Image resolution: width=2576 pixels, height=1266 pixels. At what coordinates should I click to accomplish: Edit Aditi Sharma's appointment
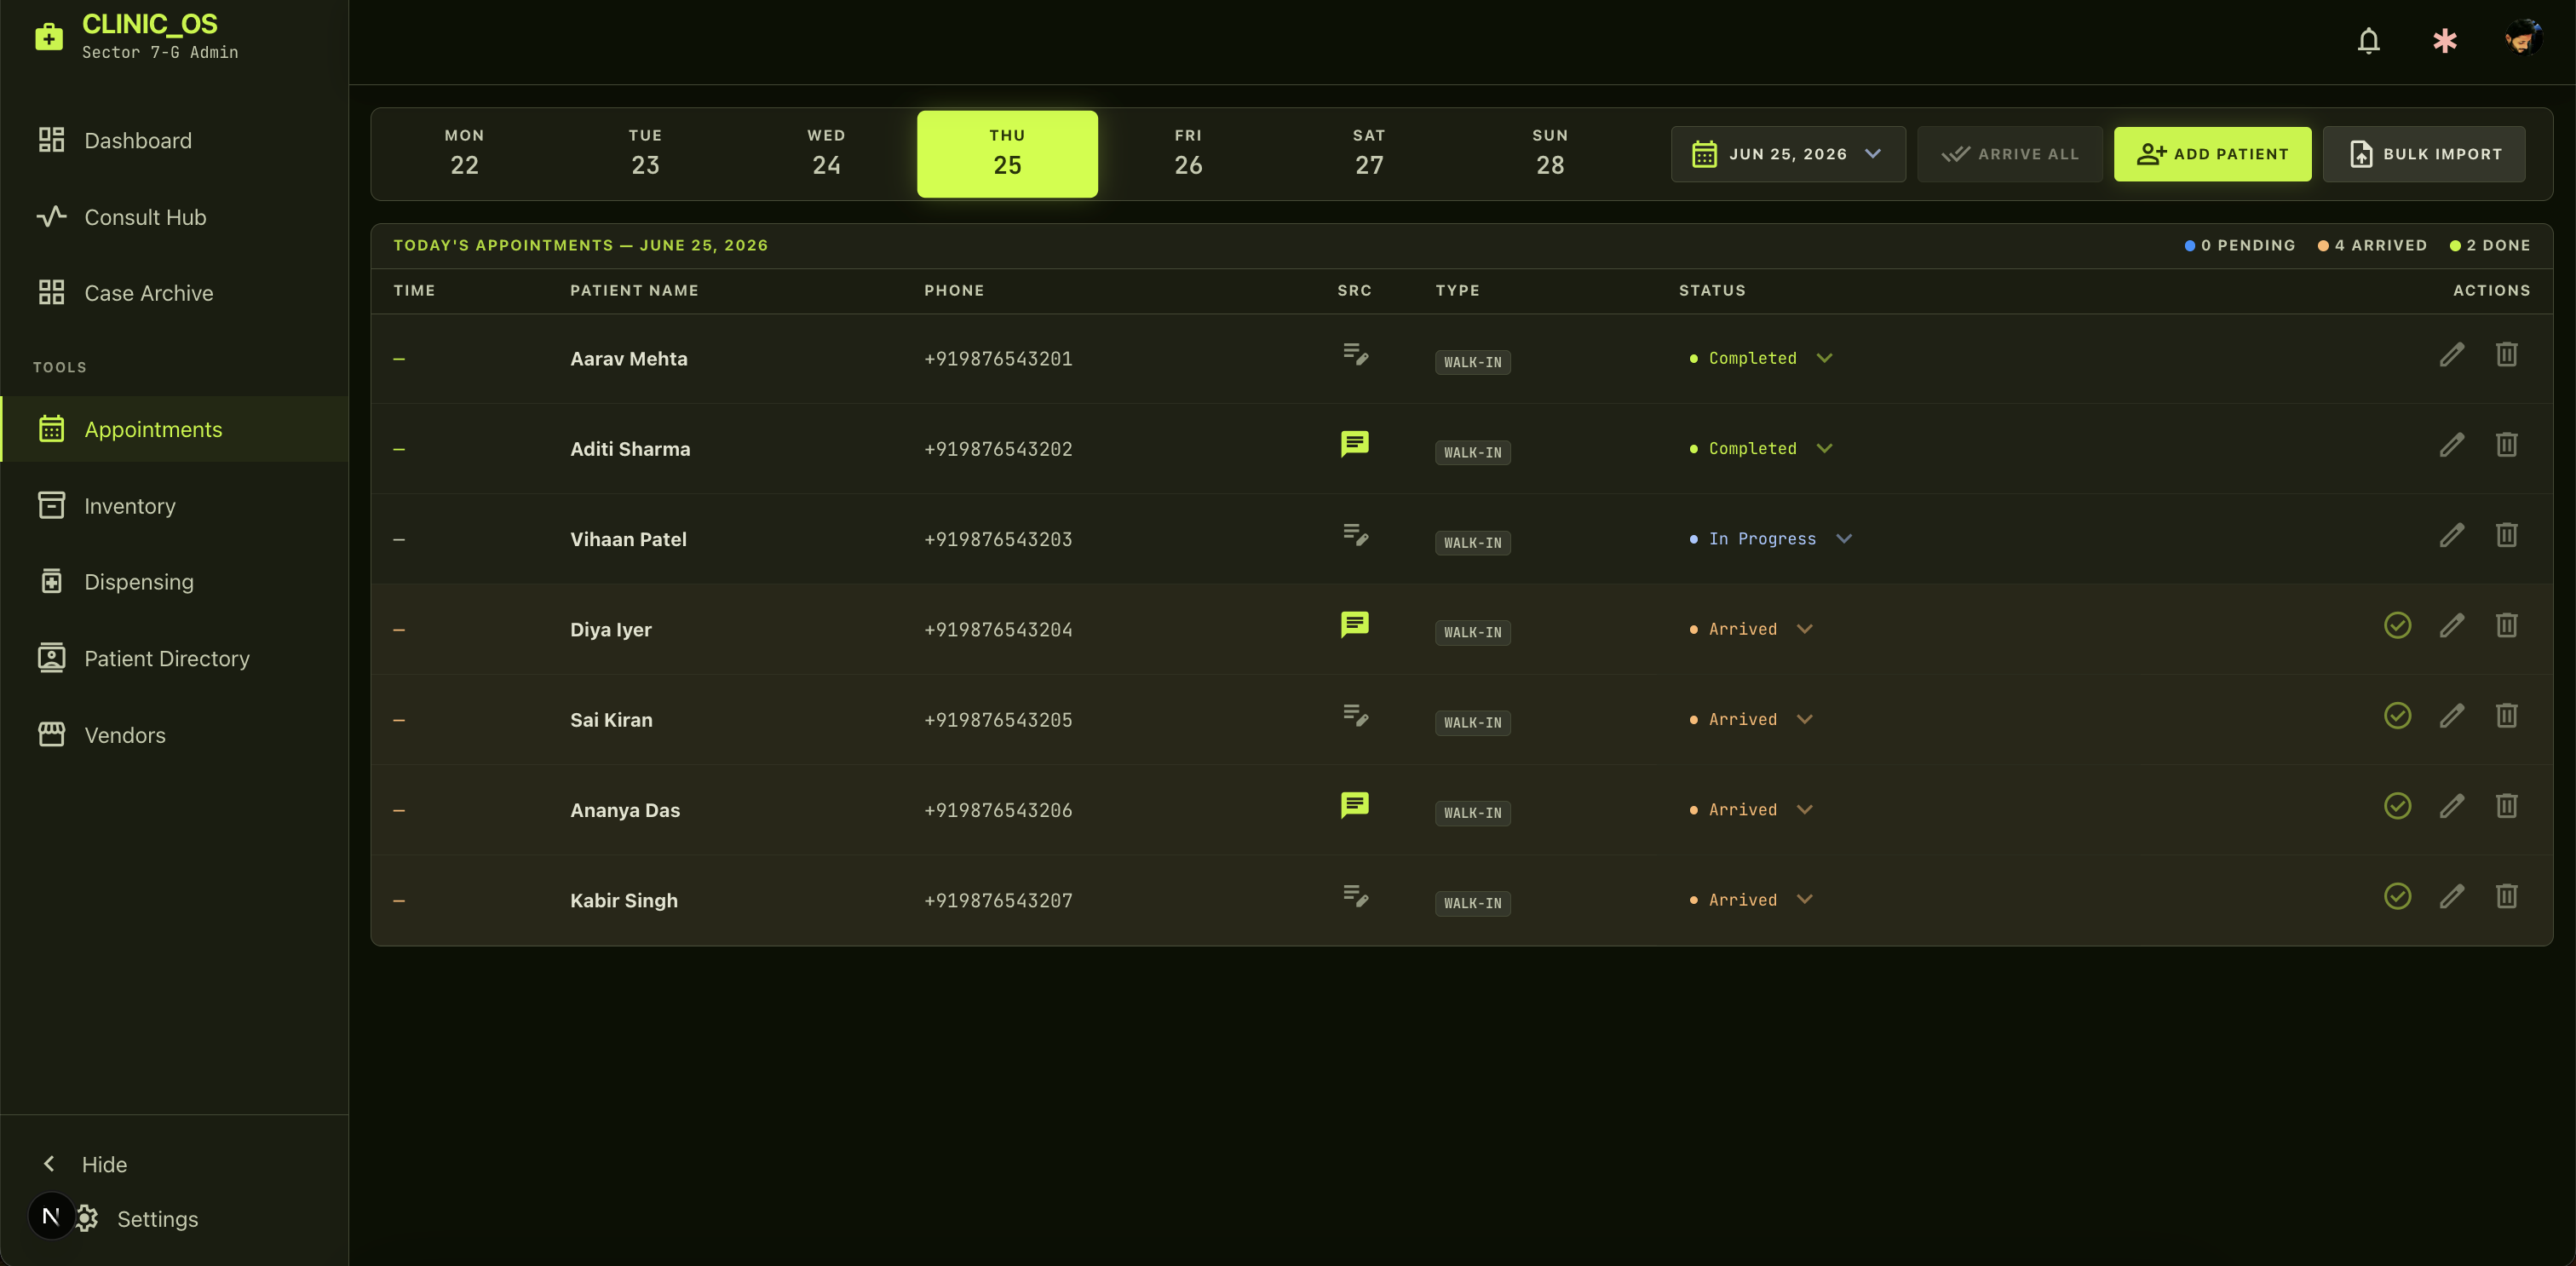(x=2451, y=445)
